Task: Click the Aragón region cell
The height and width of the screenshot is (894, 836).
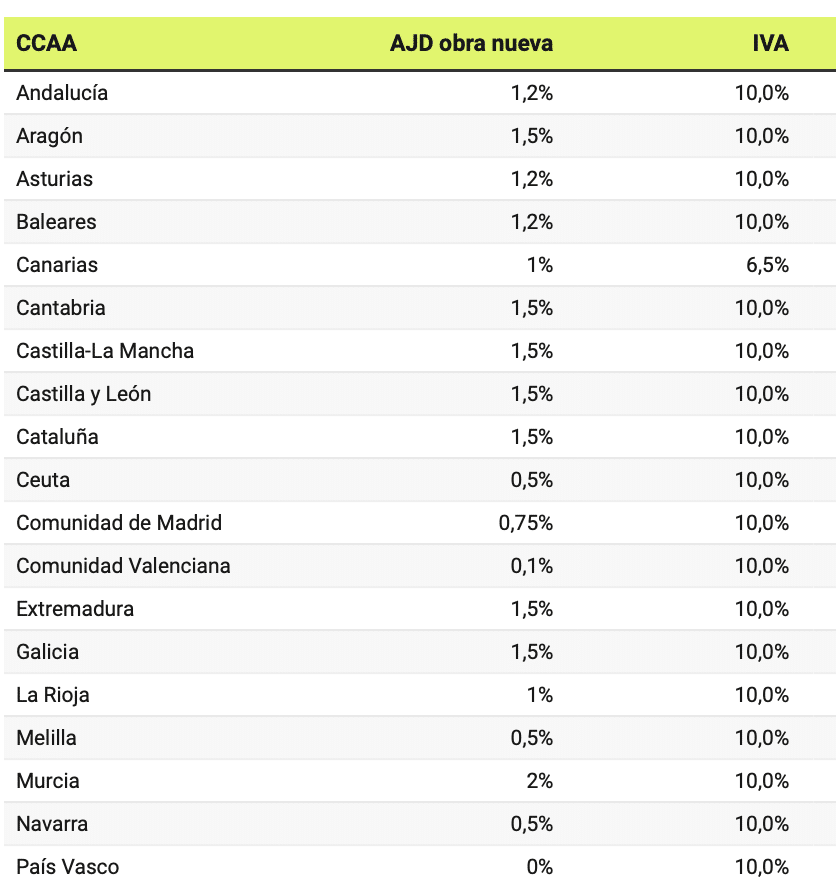Action: [x=50, y=136]
